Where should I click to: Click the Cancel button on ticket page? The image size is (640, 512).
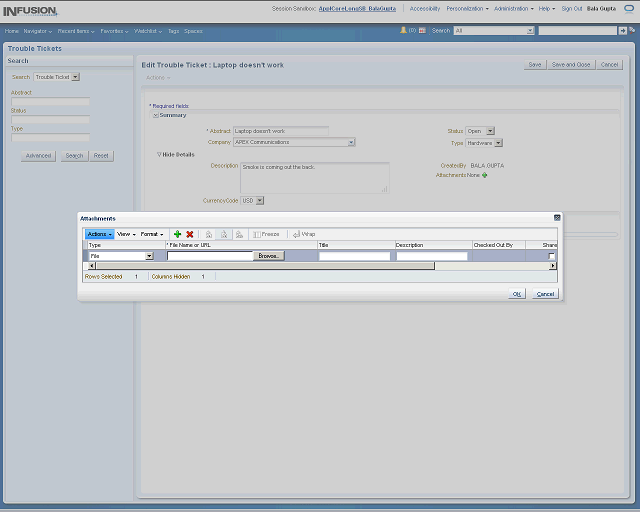[609, 65]
